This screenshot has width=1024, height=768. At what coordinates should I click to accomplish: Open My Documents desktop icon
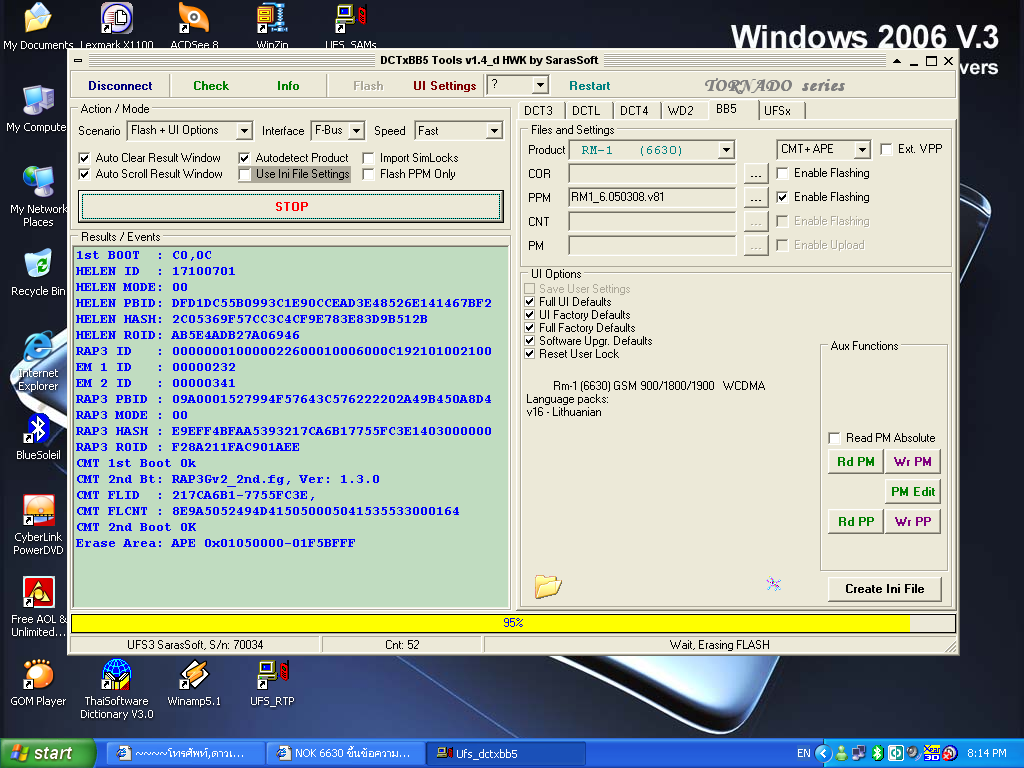click(x=38, y=26)
